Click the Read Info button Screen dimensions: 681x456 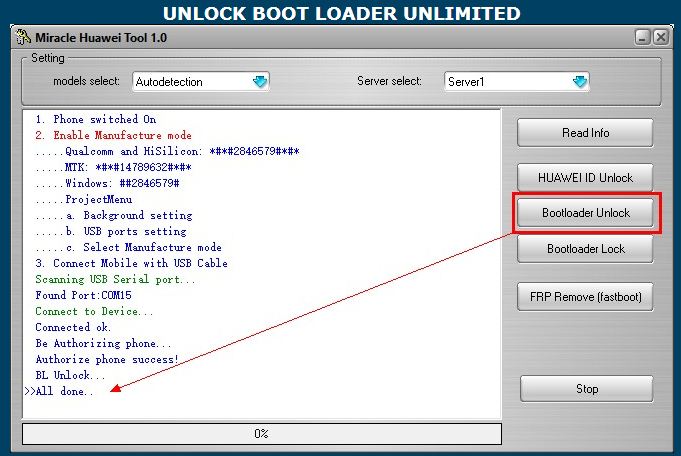(585, 133)
